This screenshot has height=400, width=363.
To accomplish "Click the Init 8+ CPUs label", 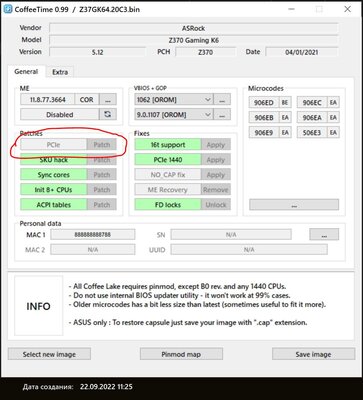I will click(53, 190).
